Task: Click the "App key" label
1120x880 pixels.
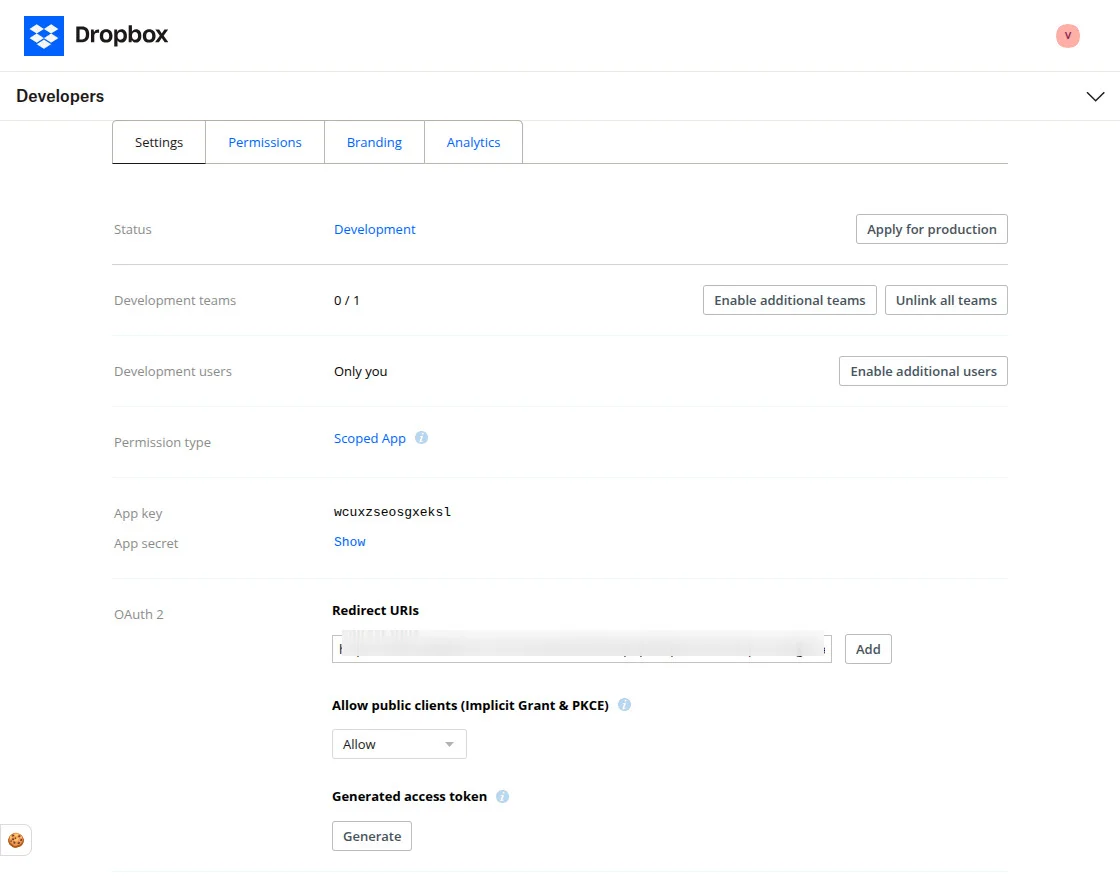Action: [x=138, y=514]
